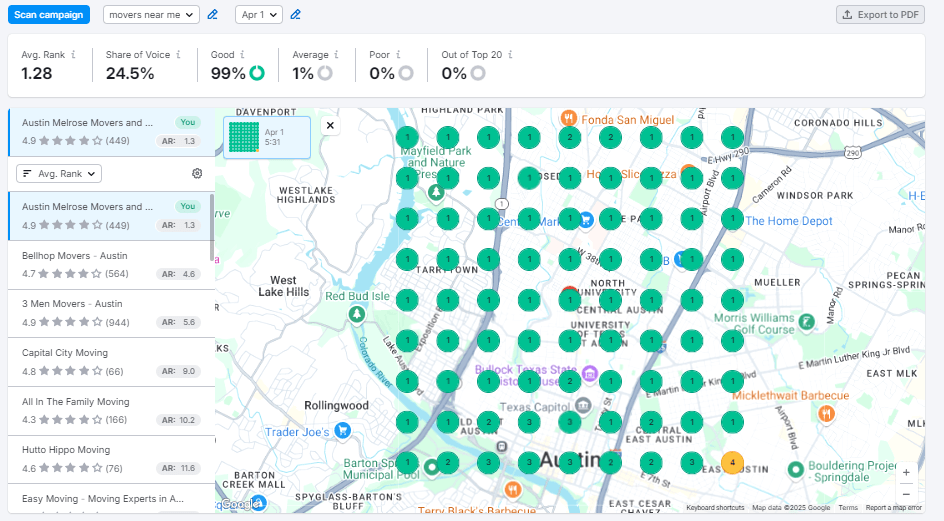Screen dimensions: 944x521
Task: Click the Out of Top 20 donut indicator
Action: [478, 73]
